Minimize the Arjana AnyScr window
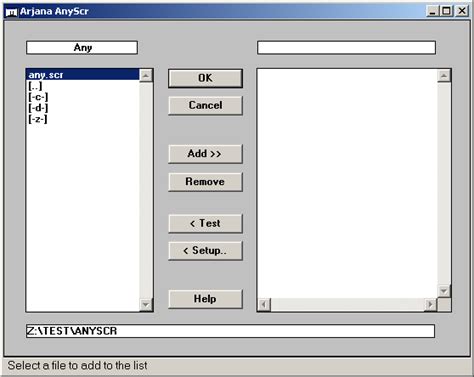Viewport: 474px width, 377px height. [433, 11]
